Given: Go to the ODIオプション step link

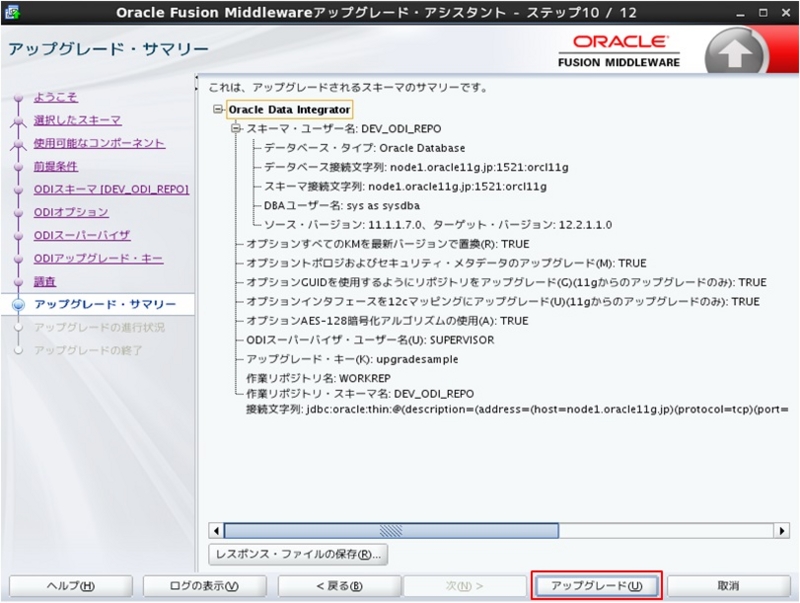Looking at the screenshot, I should [71, 212].
